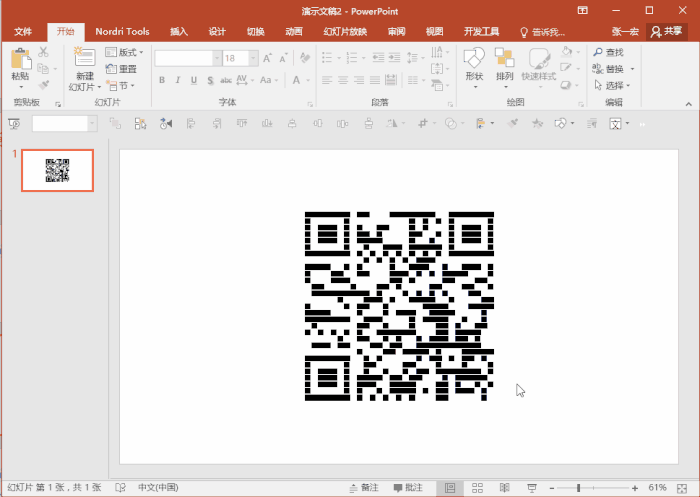Screen dimensions: 700x497
Task: Switch to Normal view icon
Action: point(450,488)
